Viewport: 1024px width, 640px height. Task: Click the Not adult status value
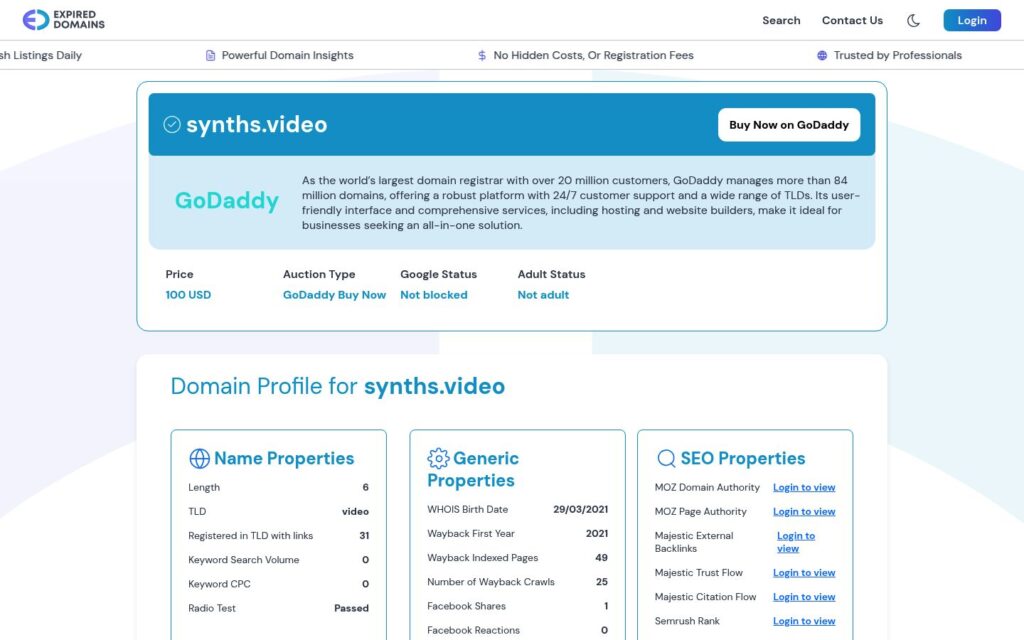point(543,295)
